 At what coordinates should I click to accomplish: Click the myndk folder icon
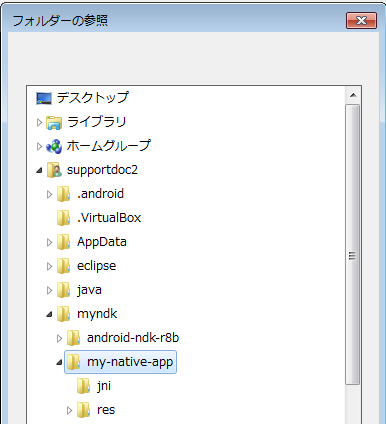[x=63, y=314]
